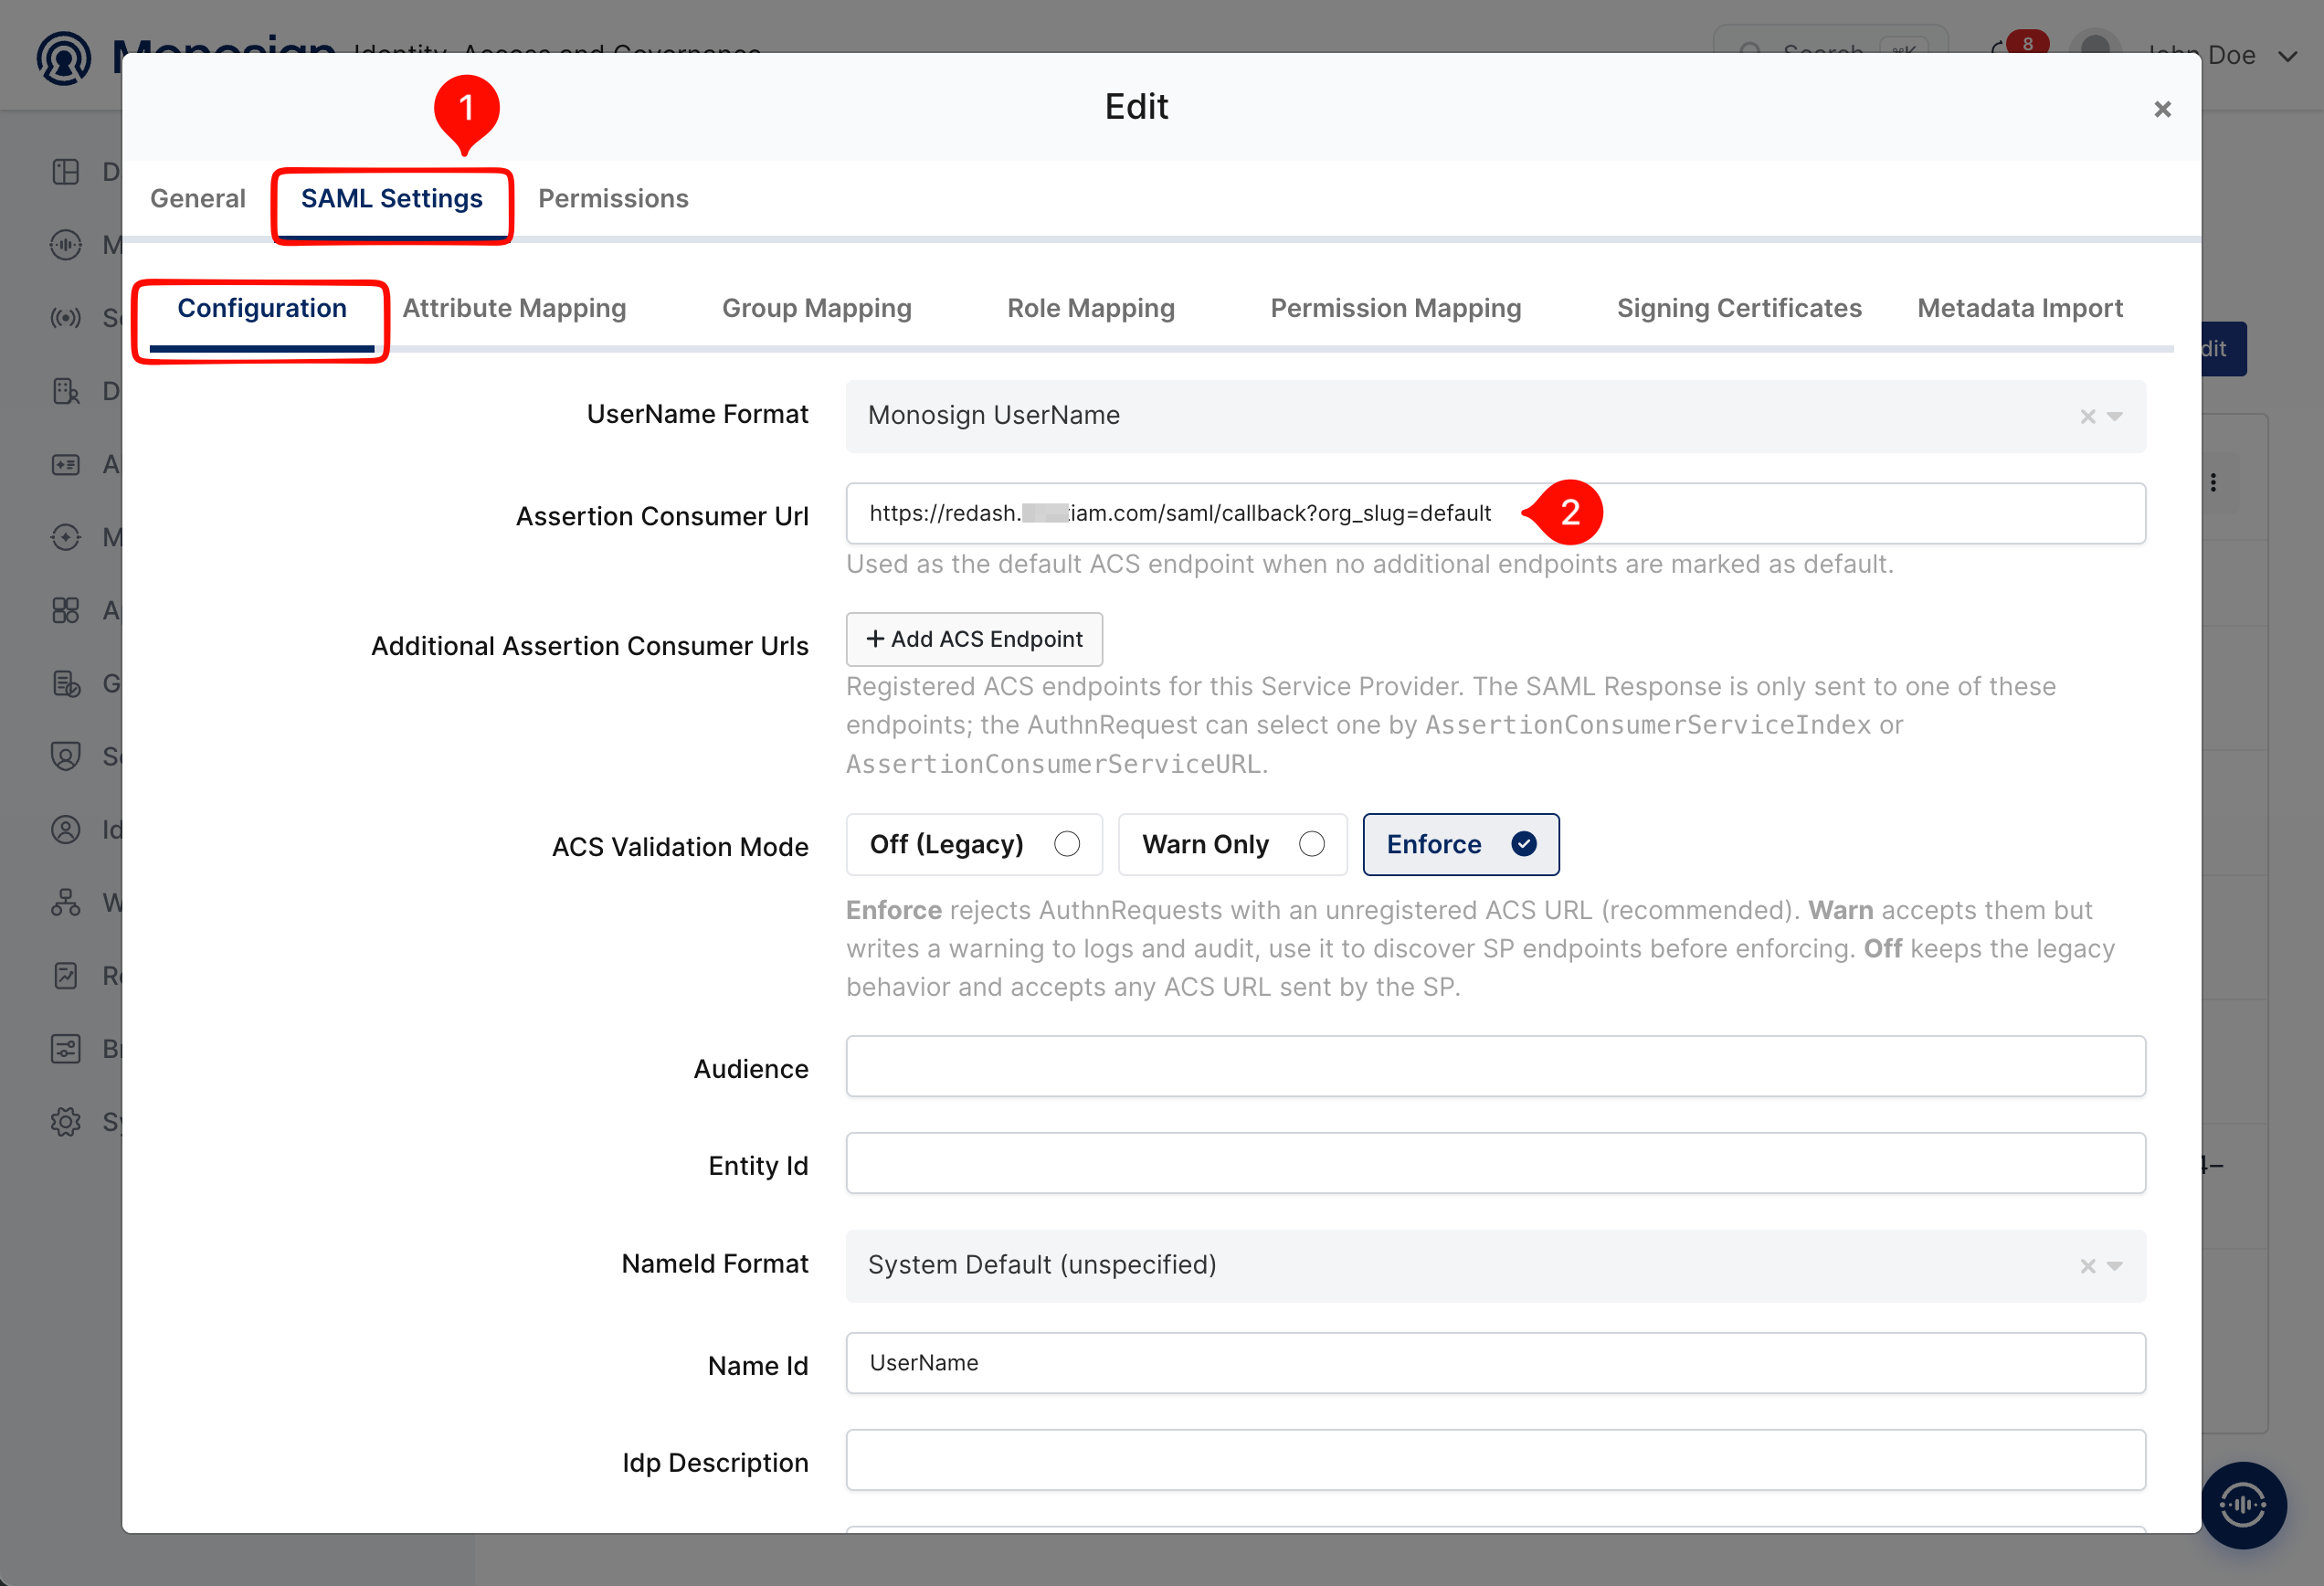Screen dimensions: 2324x1586
Task: Close the Edit dialog with the X
Action: point(2162,109)
